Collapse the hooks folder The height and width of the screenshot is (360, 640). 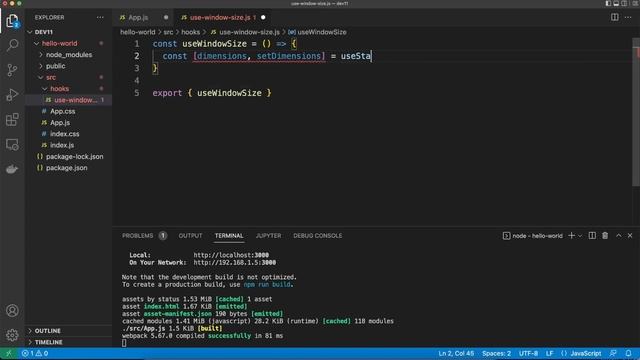[x=45, y=89]
